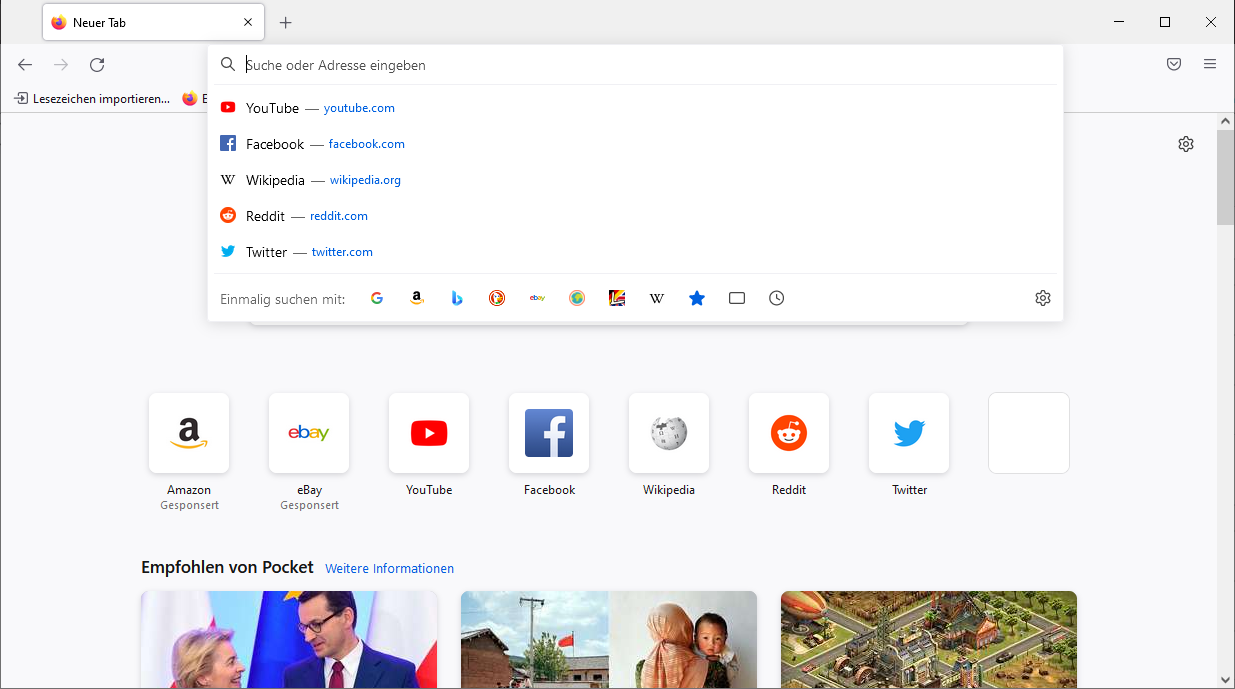Image resolution: width=1235 pixels, height=689 pixels.
Task: Open Pocket story with two politicians
Action: pos(289,640)
